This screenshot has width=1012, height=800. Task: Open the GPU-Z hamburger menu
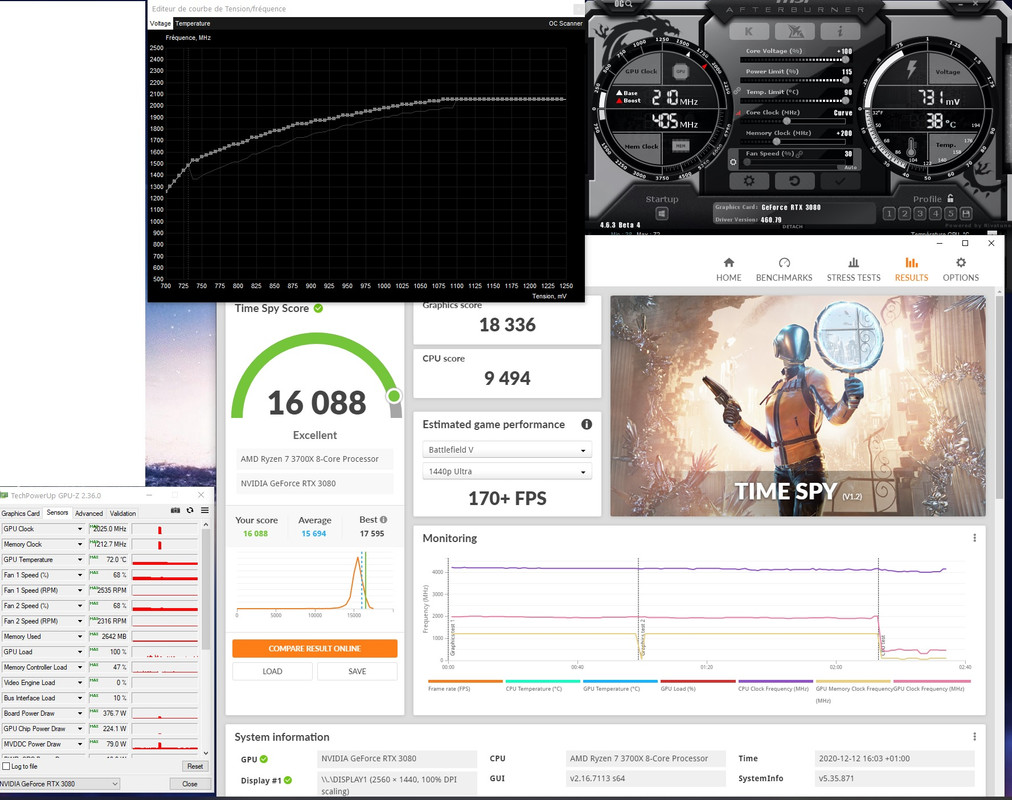205,510
